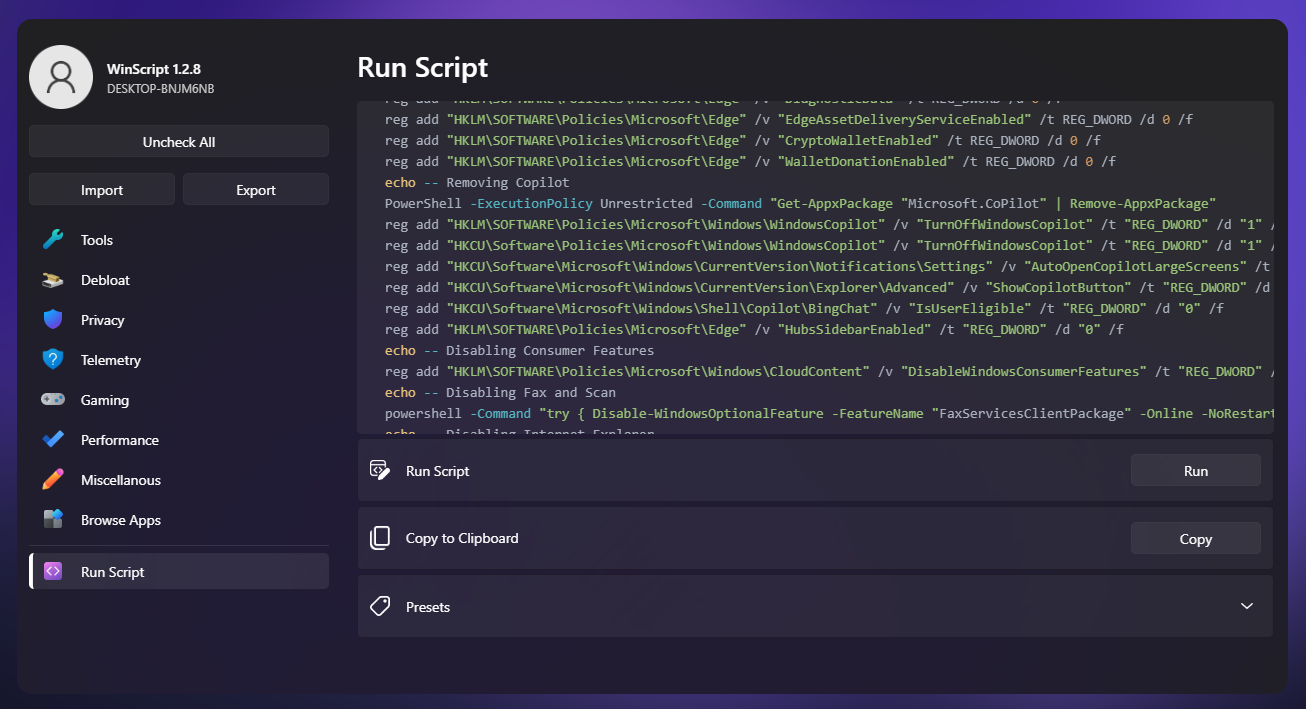This screenshot has width=1306, height=709.
Task: Click the Export button
Action: click(x=256, y=190)
